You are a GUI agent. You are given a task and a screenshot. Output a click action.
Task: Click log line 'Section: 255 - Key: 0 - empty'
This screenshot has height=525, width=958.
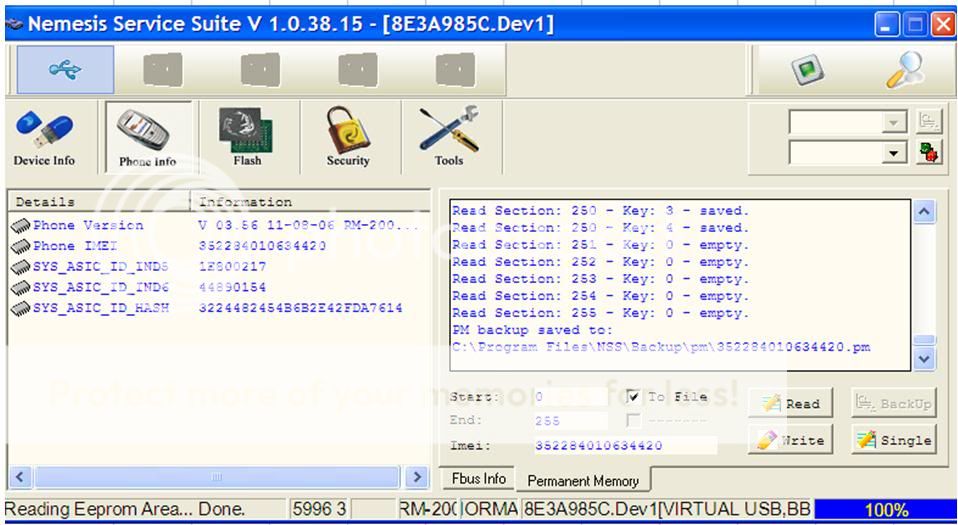tap(600, 314)
